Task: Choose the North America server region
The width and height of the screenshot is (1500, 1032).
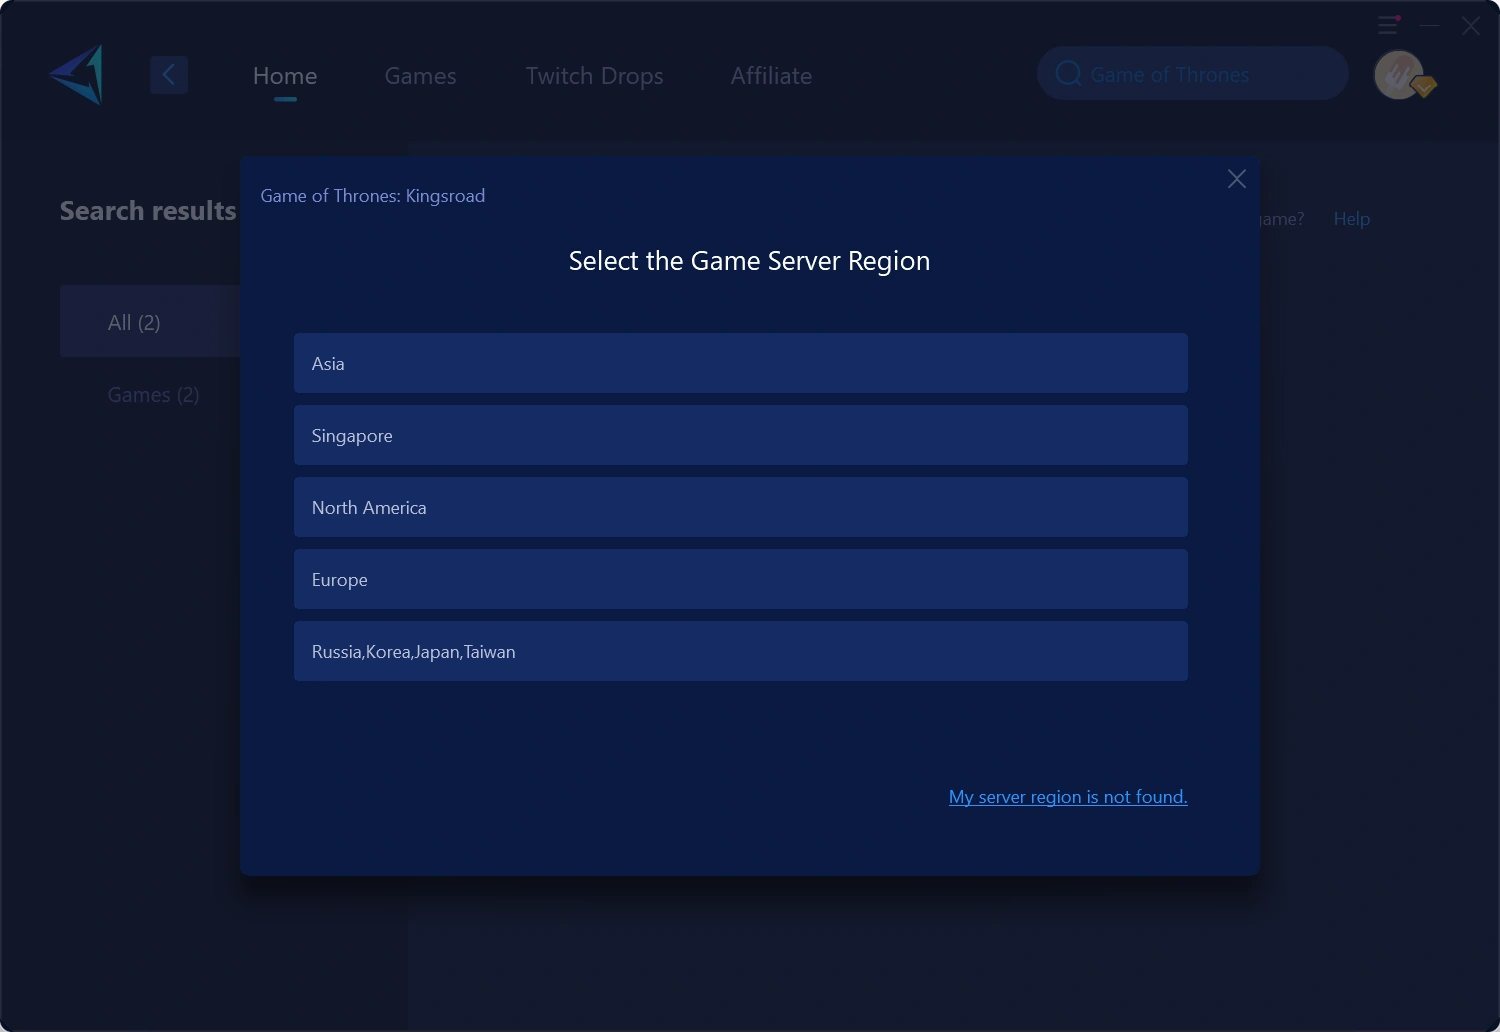Action: point(741,507)
